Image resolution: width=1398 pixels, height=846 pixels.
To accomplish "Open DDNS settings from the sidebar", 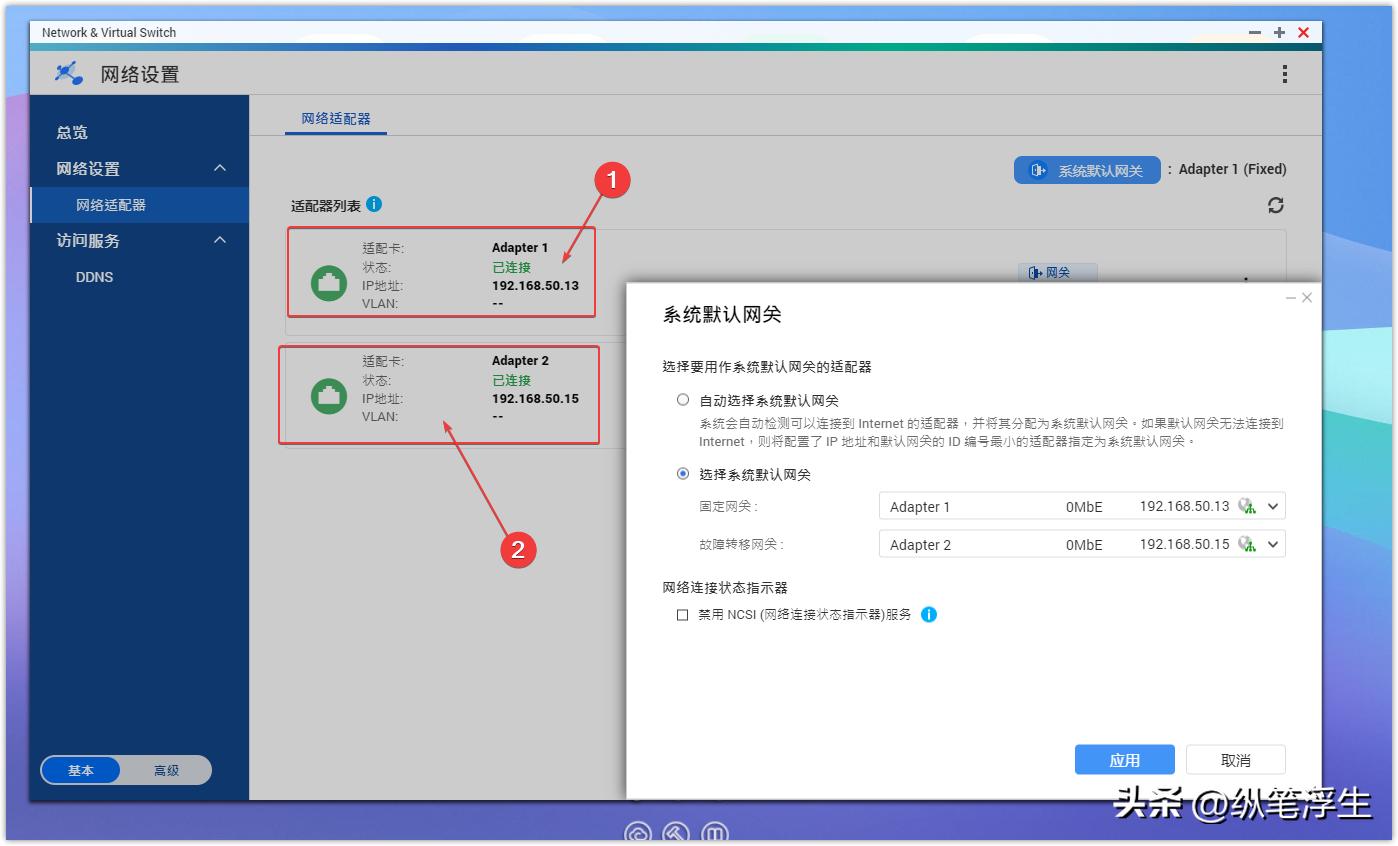I will (x=96, y=277).
